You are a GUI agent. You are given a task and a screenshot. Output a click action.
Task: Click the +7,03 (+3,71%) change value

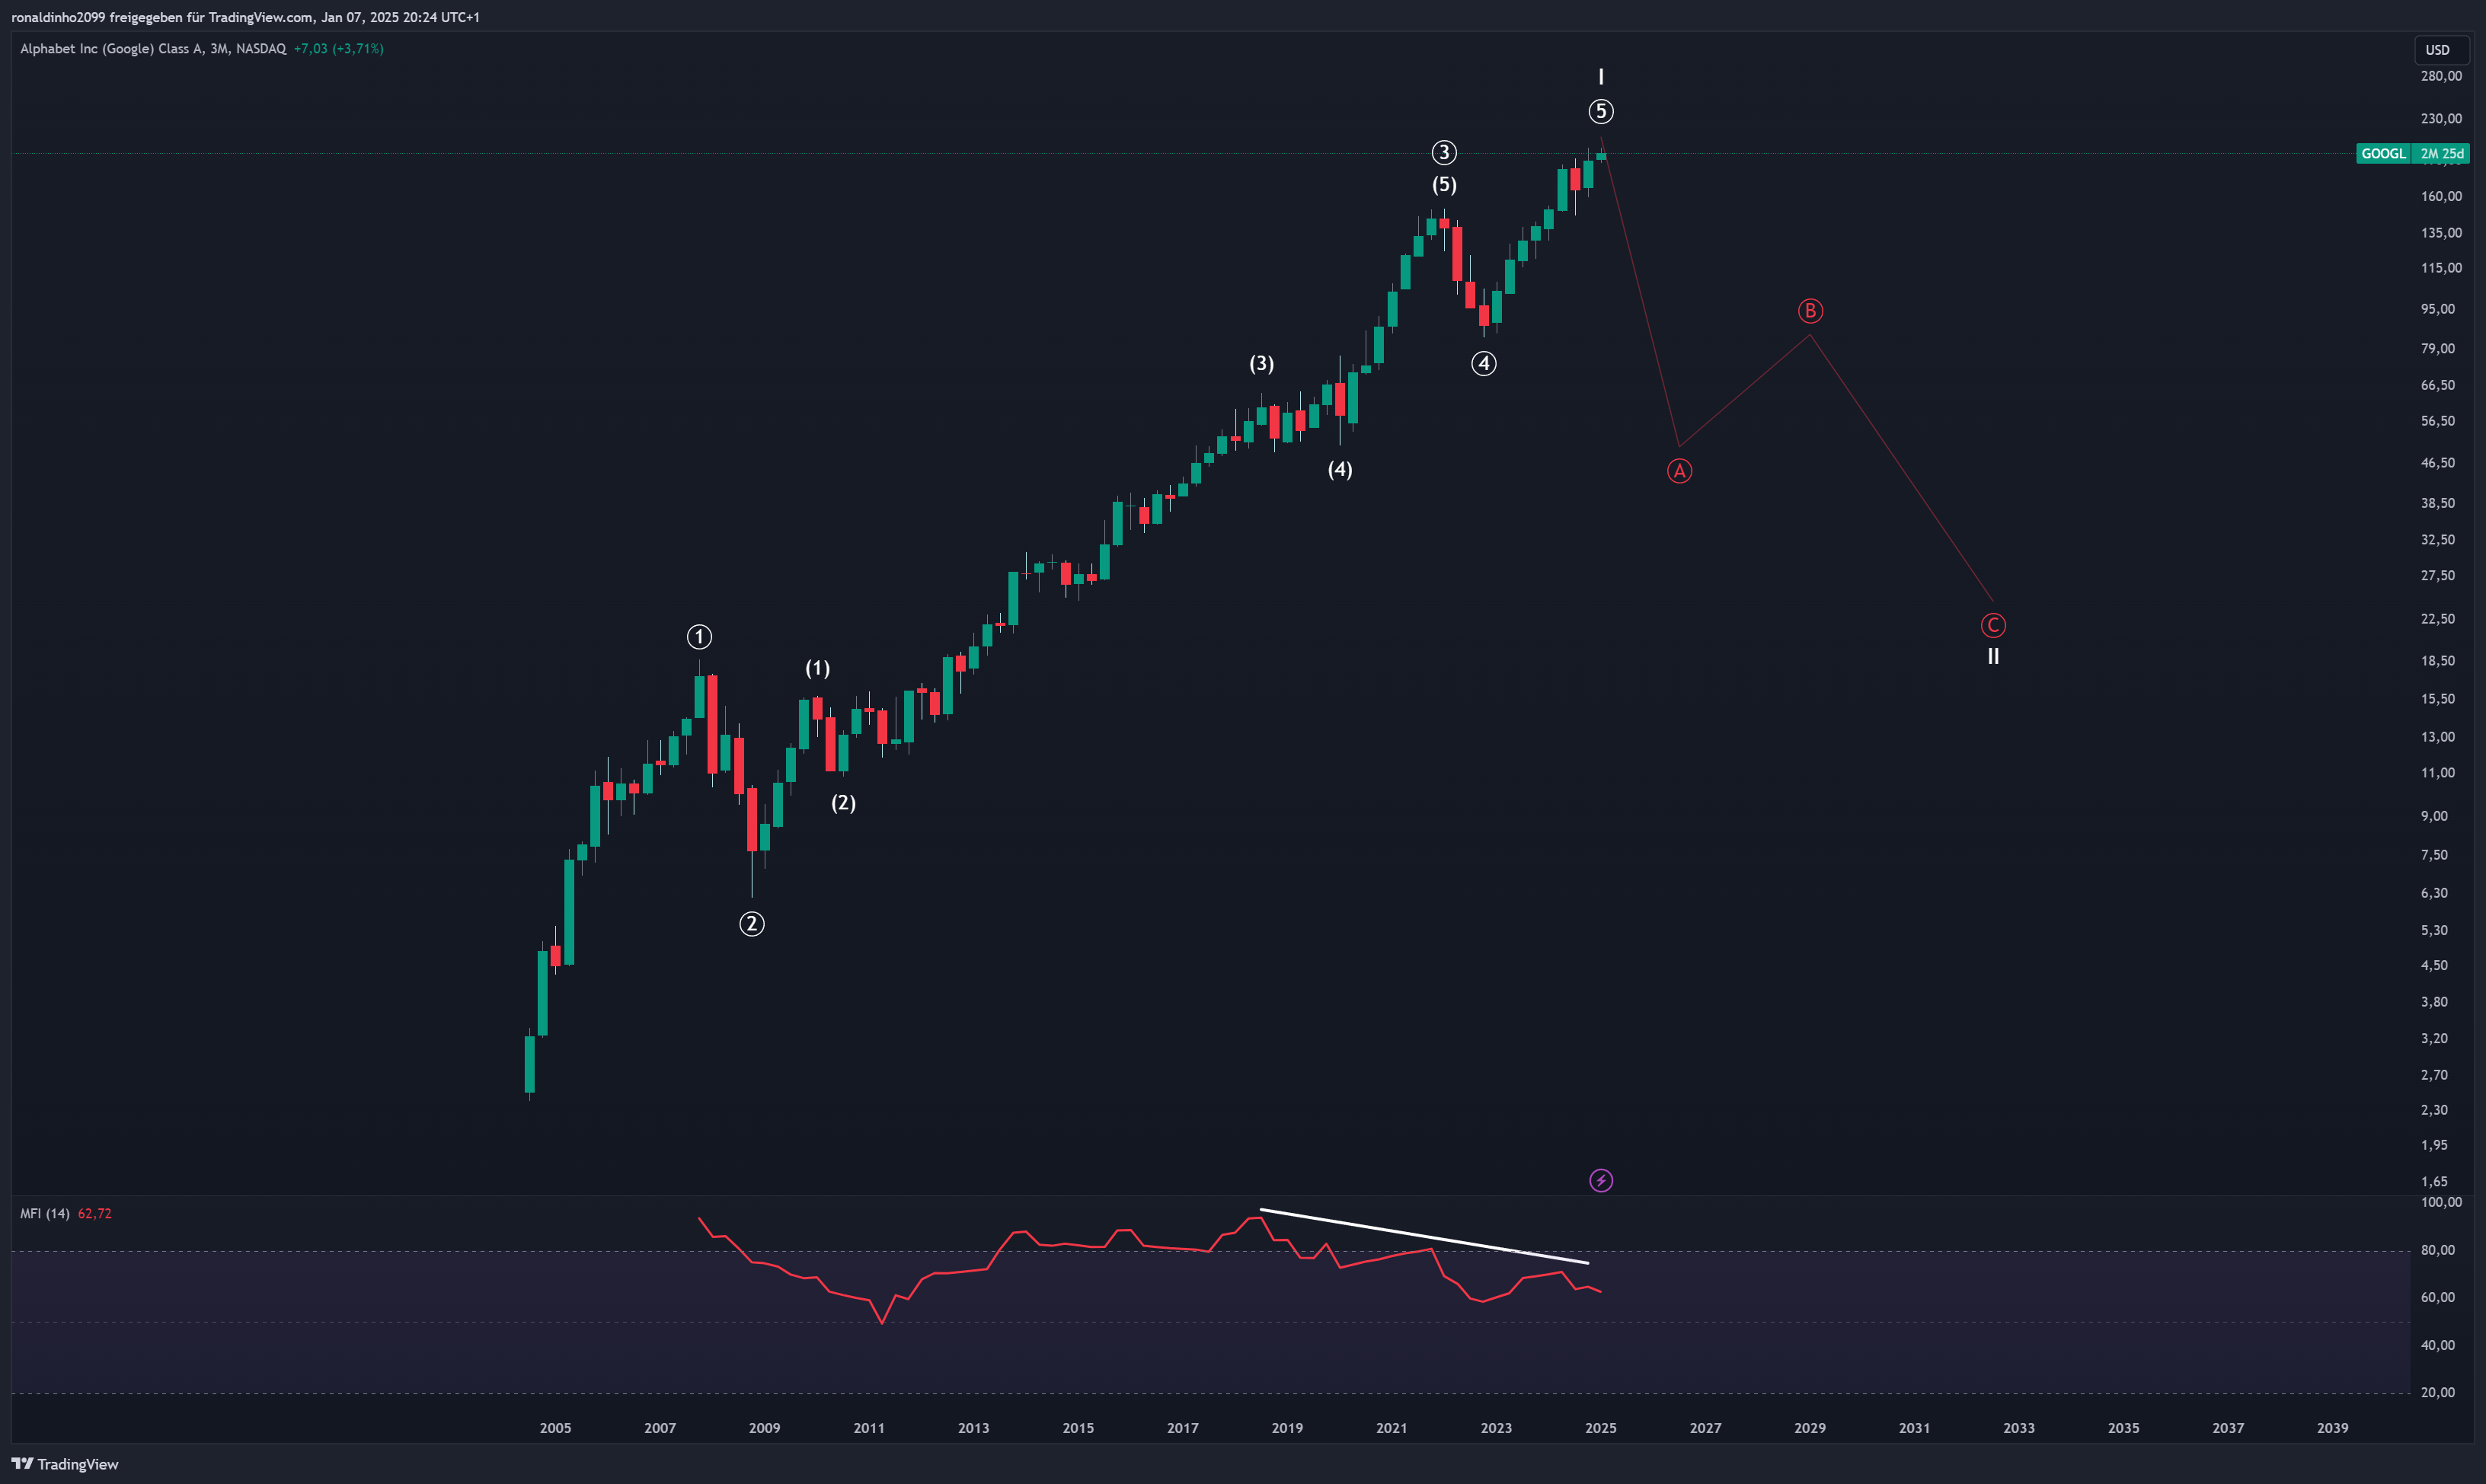(x=339, y=48)
